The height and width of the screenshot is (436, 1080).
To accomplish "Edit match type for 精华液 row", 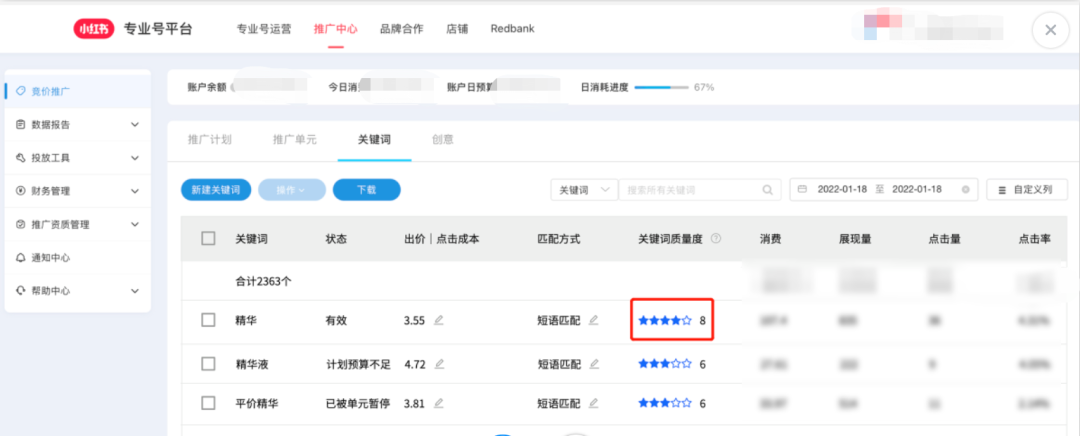I will [x=593, y=364].
